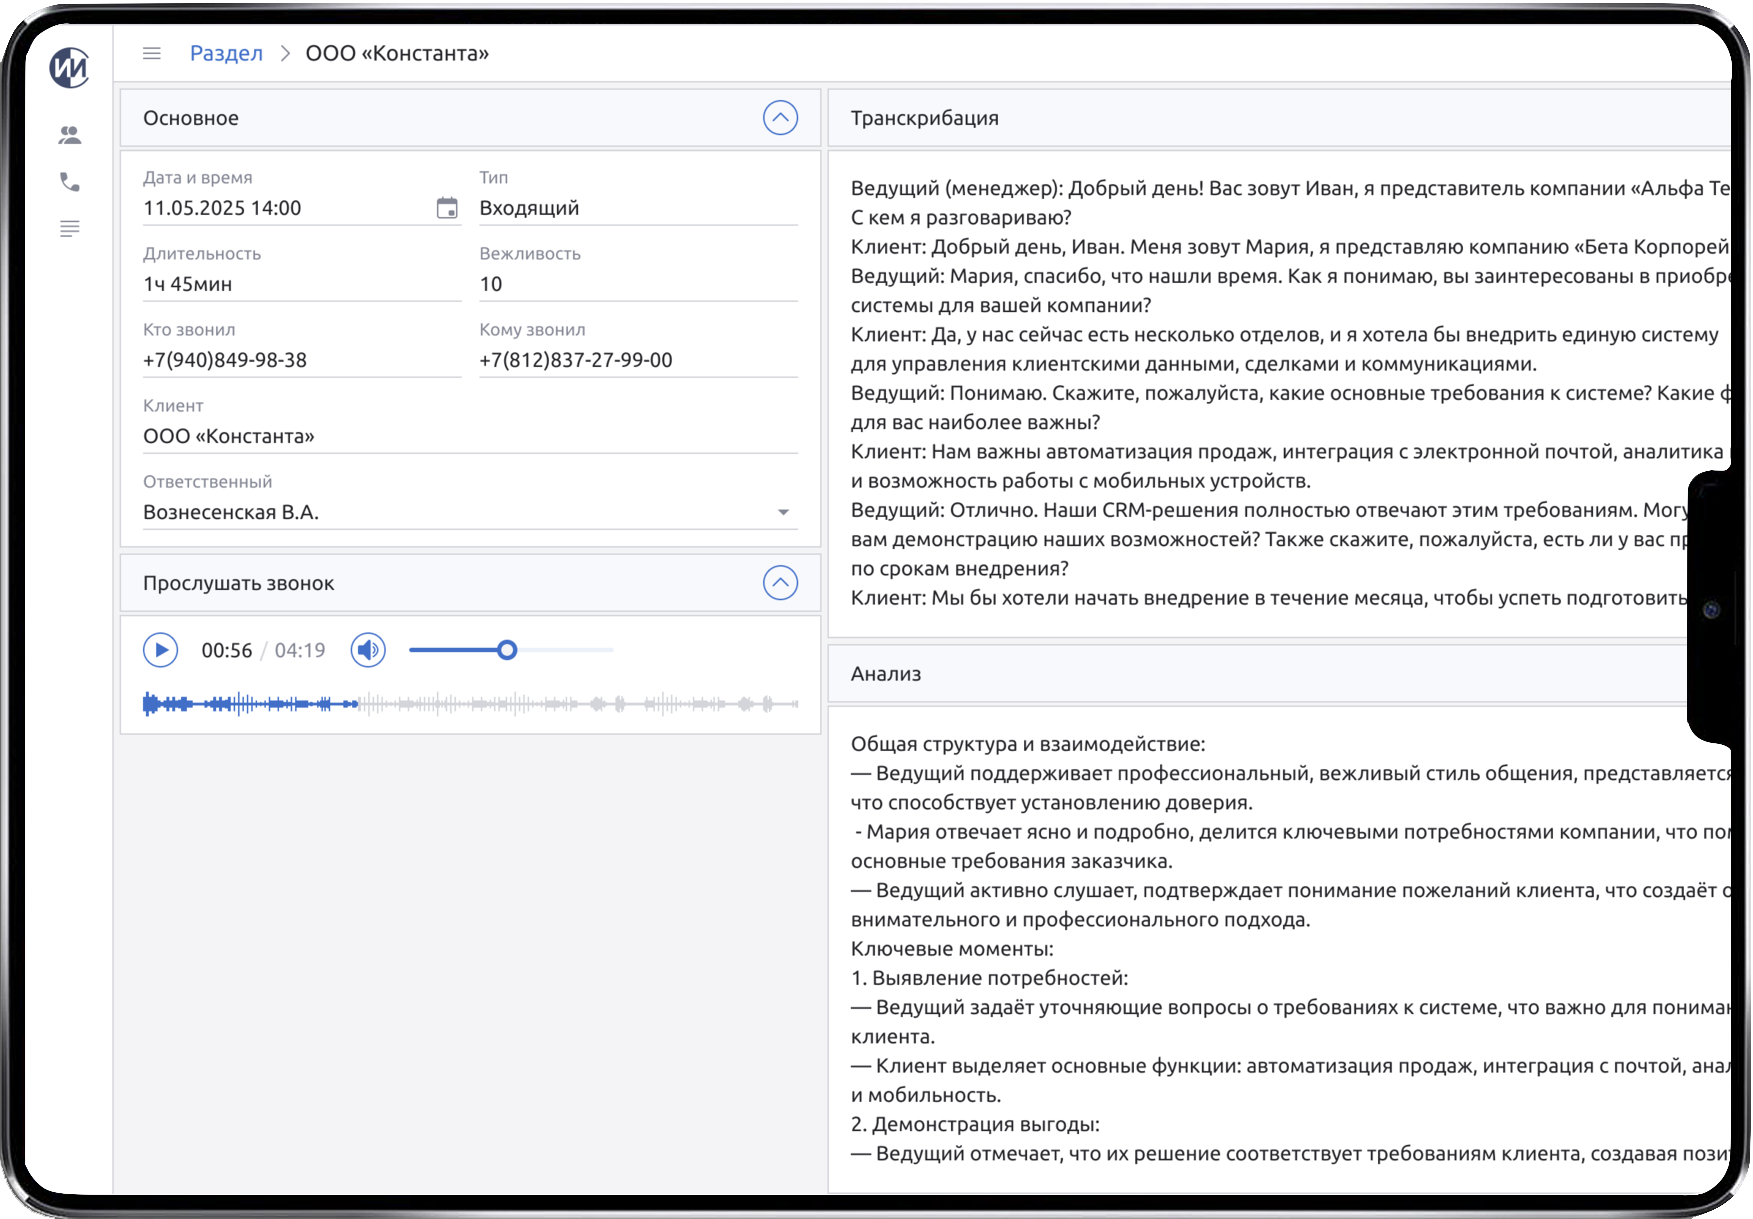Image resolution: width=1753 pixels, height=1219 pixels.
Task: Play the call recording
Action: click(x=159, y=650)
